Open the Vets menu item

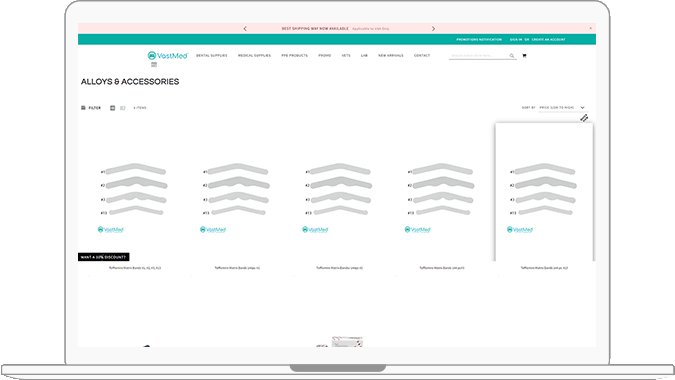point(346,56)
